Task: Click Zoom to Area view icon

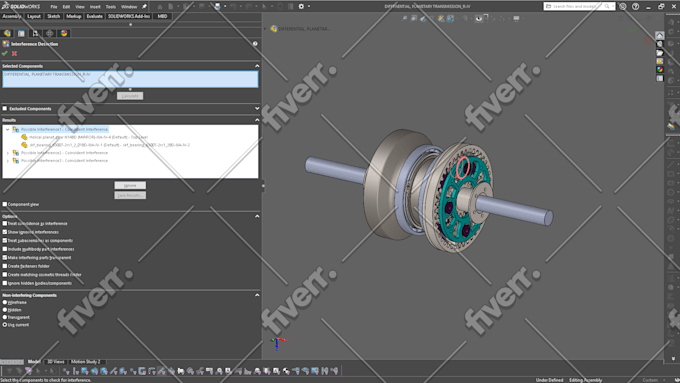Action: [414, 19]
